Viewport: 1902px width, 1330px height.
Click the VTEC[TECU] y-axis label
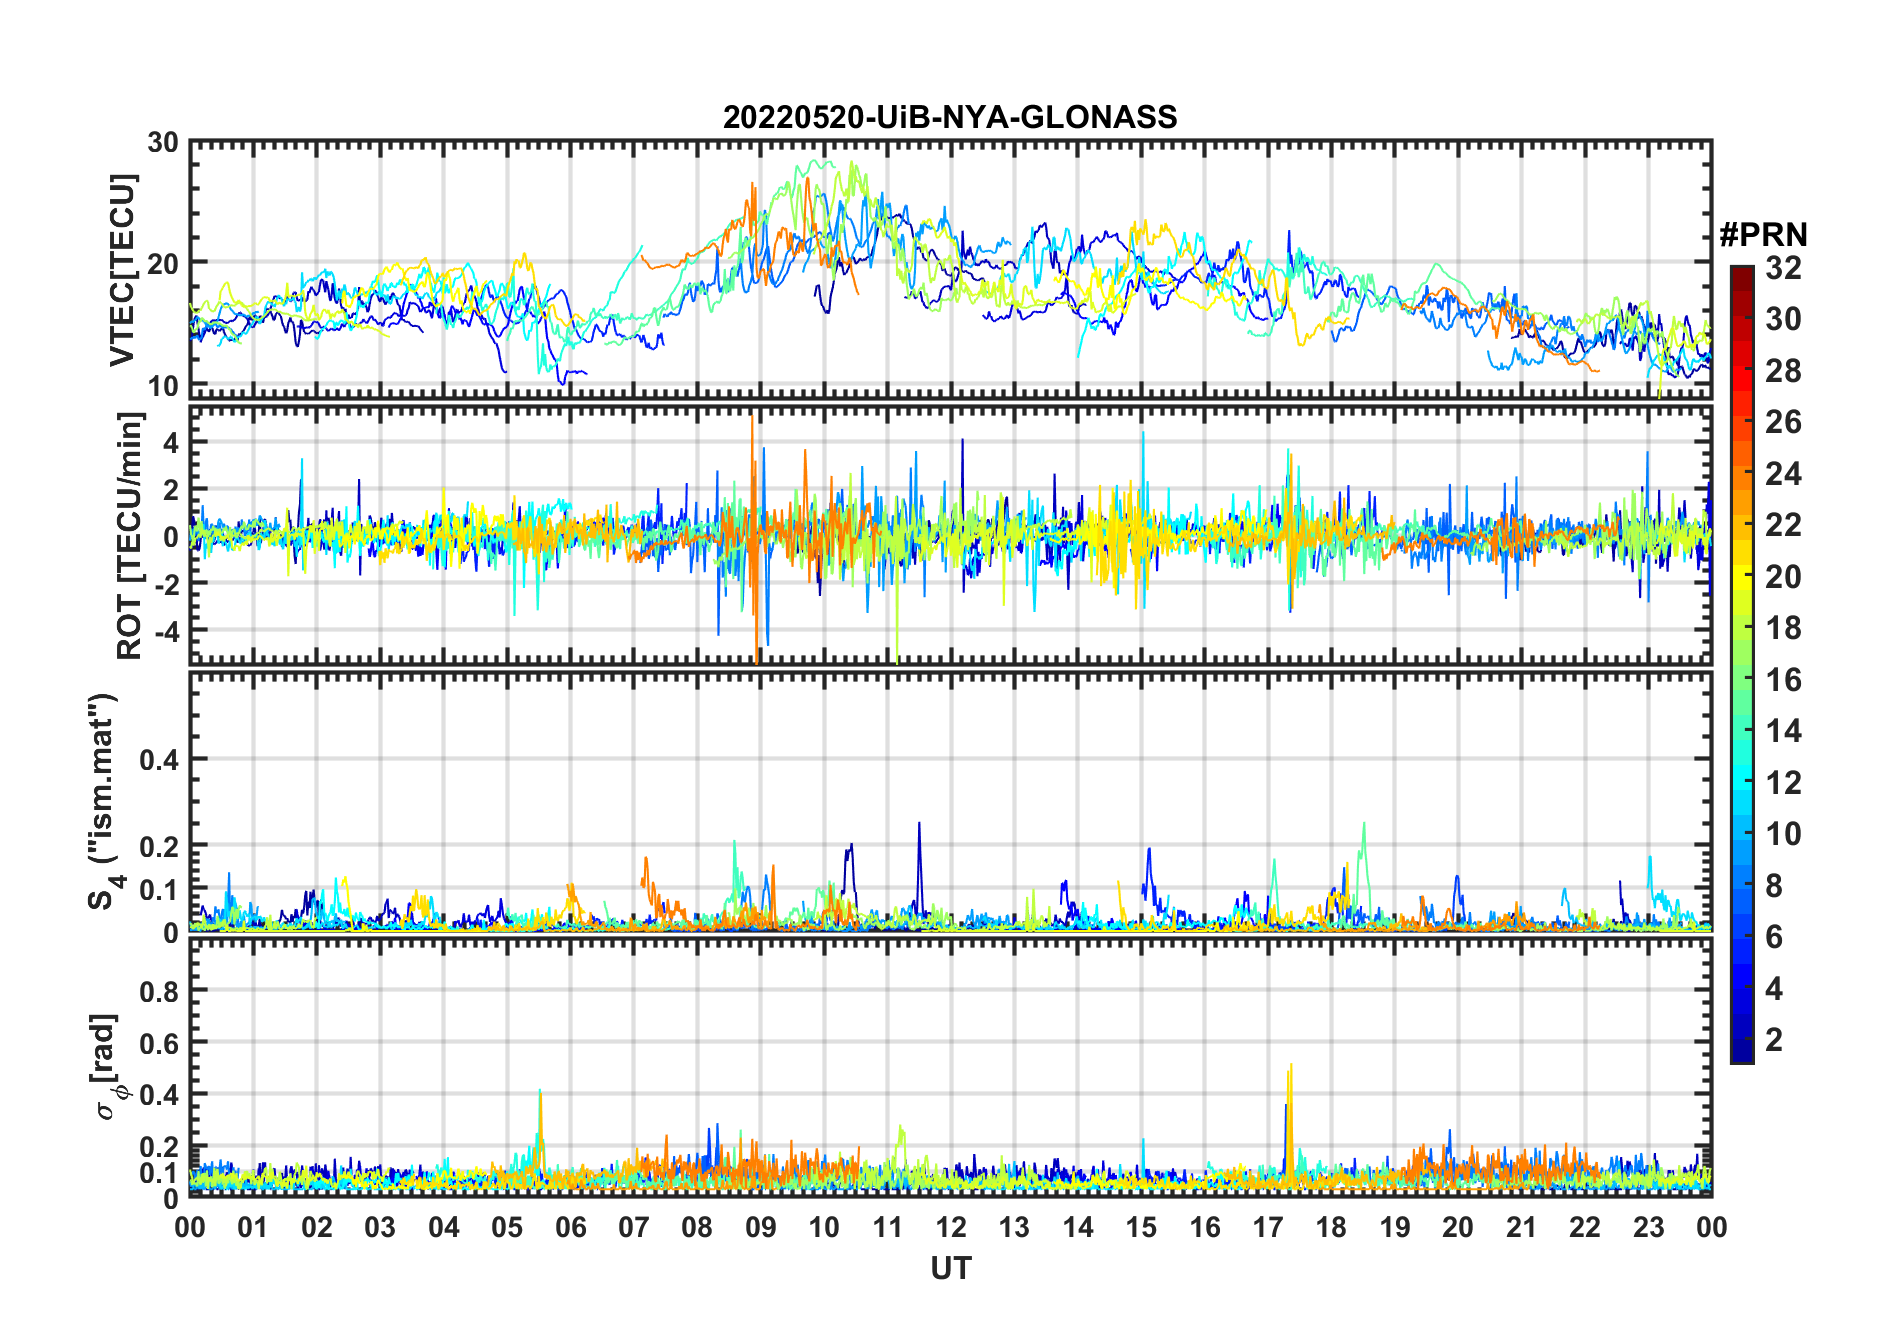pyautogui.click(x=122, y=270)
